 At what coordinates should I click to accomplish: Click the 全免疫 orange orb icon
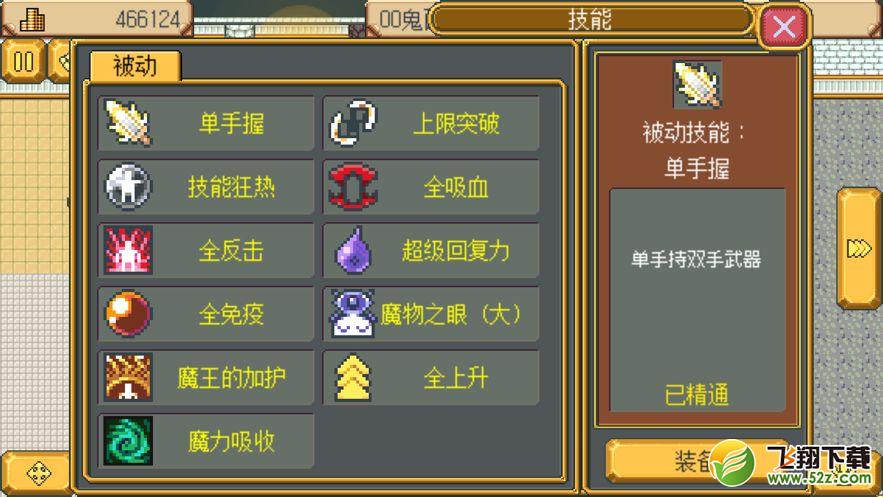128,314
